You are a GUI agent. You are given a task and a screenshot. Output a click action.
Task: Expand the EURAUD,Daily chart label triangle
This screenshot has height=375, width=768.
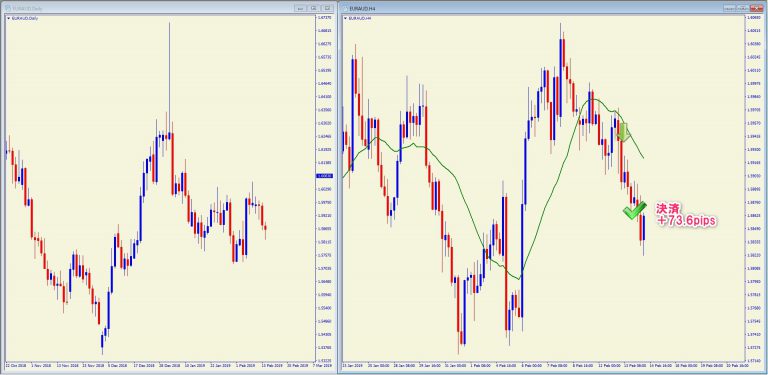[x=8, y=19]
